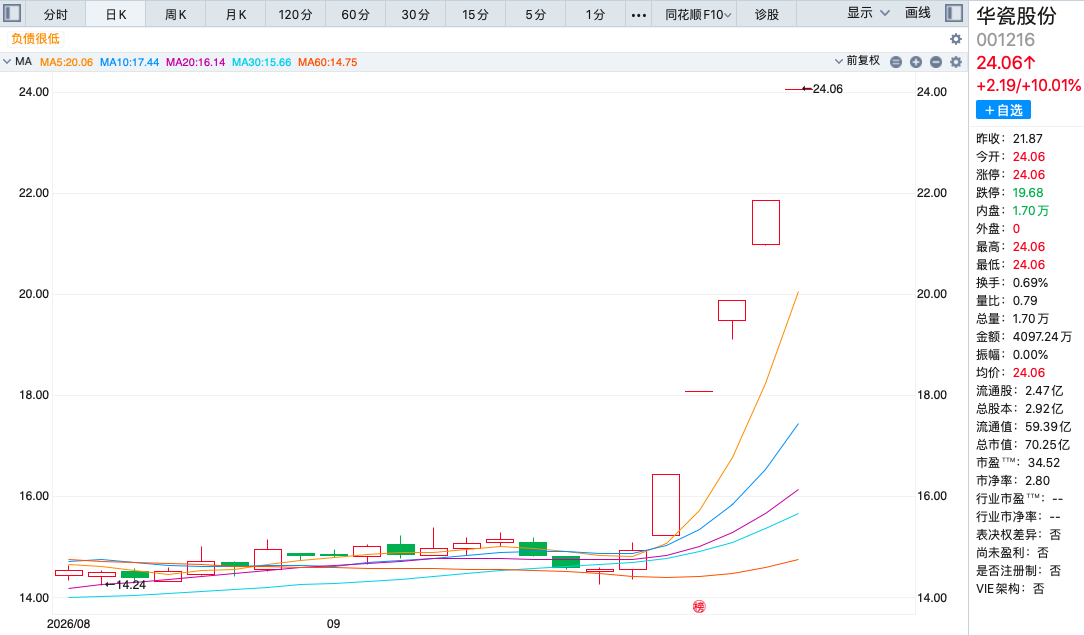Viewport: 1084px width, 635px height.
Task: Open chart settings gear beside 负债很低 row
Action: 955,39
